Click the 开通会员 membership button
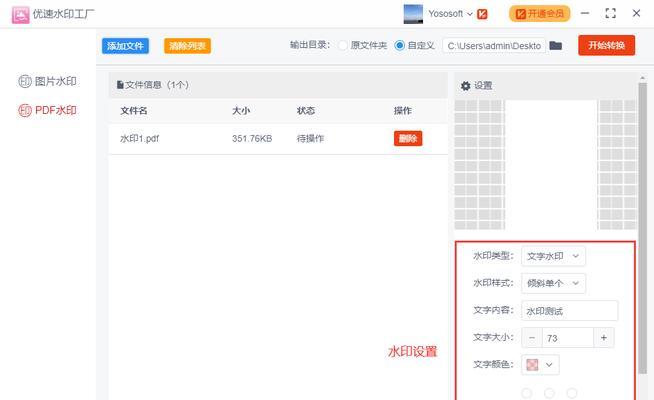 [540, 14]
